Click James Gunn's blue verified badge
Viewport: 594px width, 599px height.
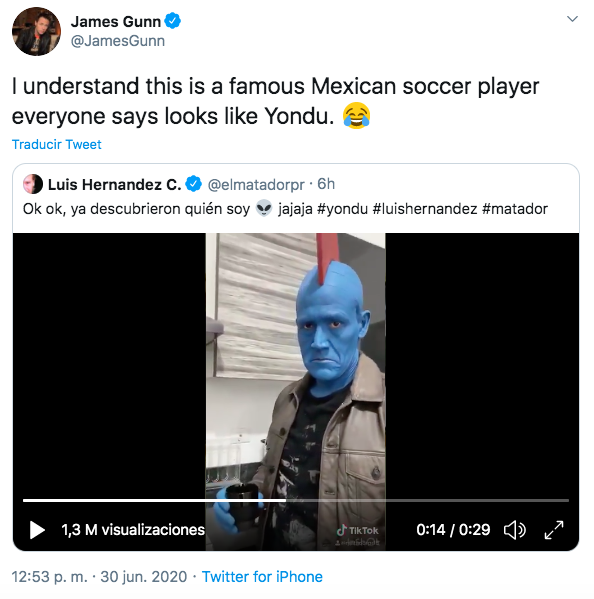[173, 21]
